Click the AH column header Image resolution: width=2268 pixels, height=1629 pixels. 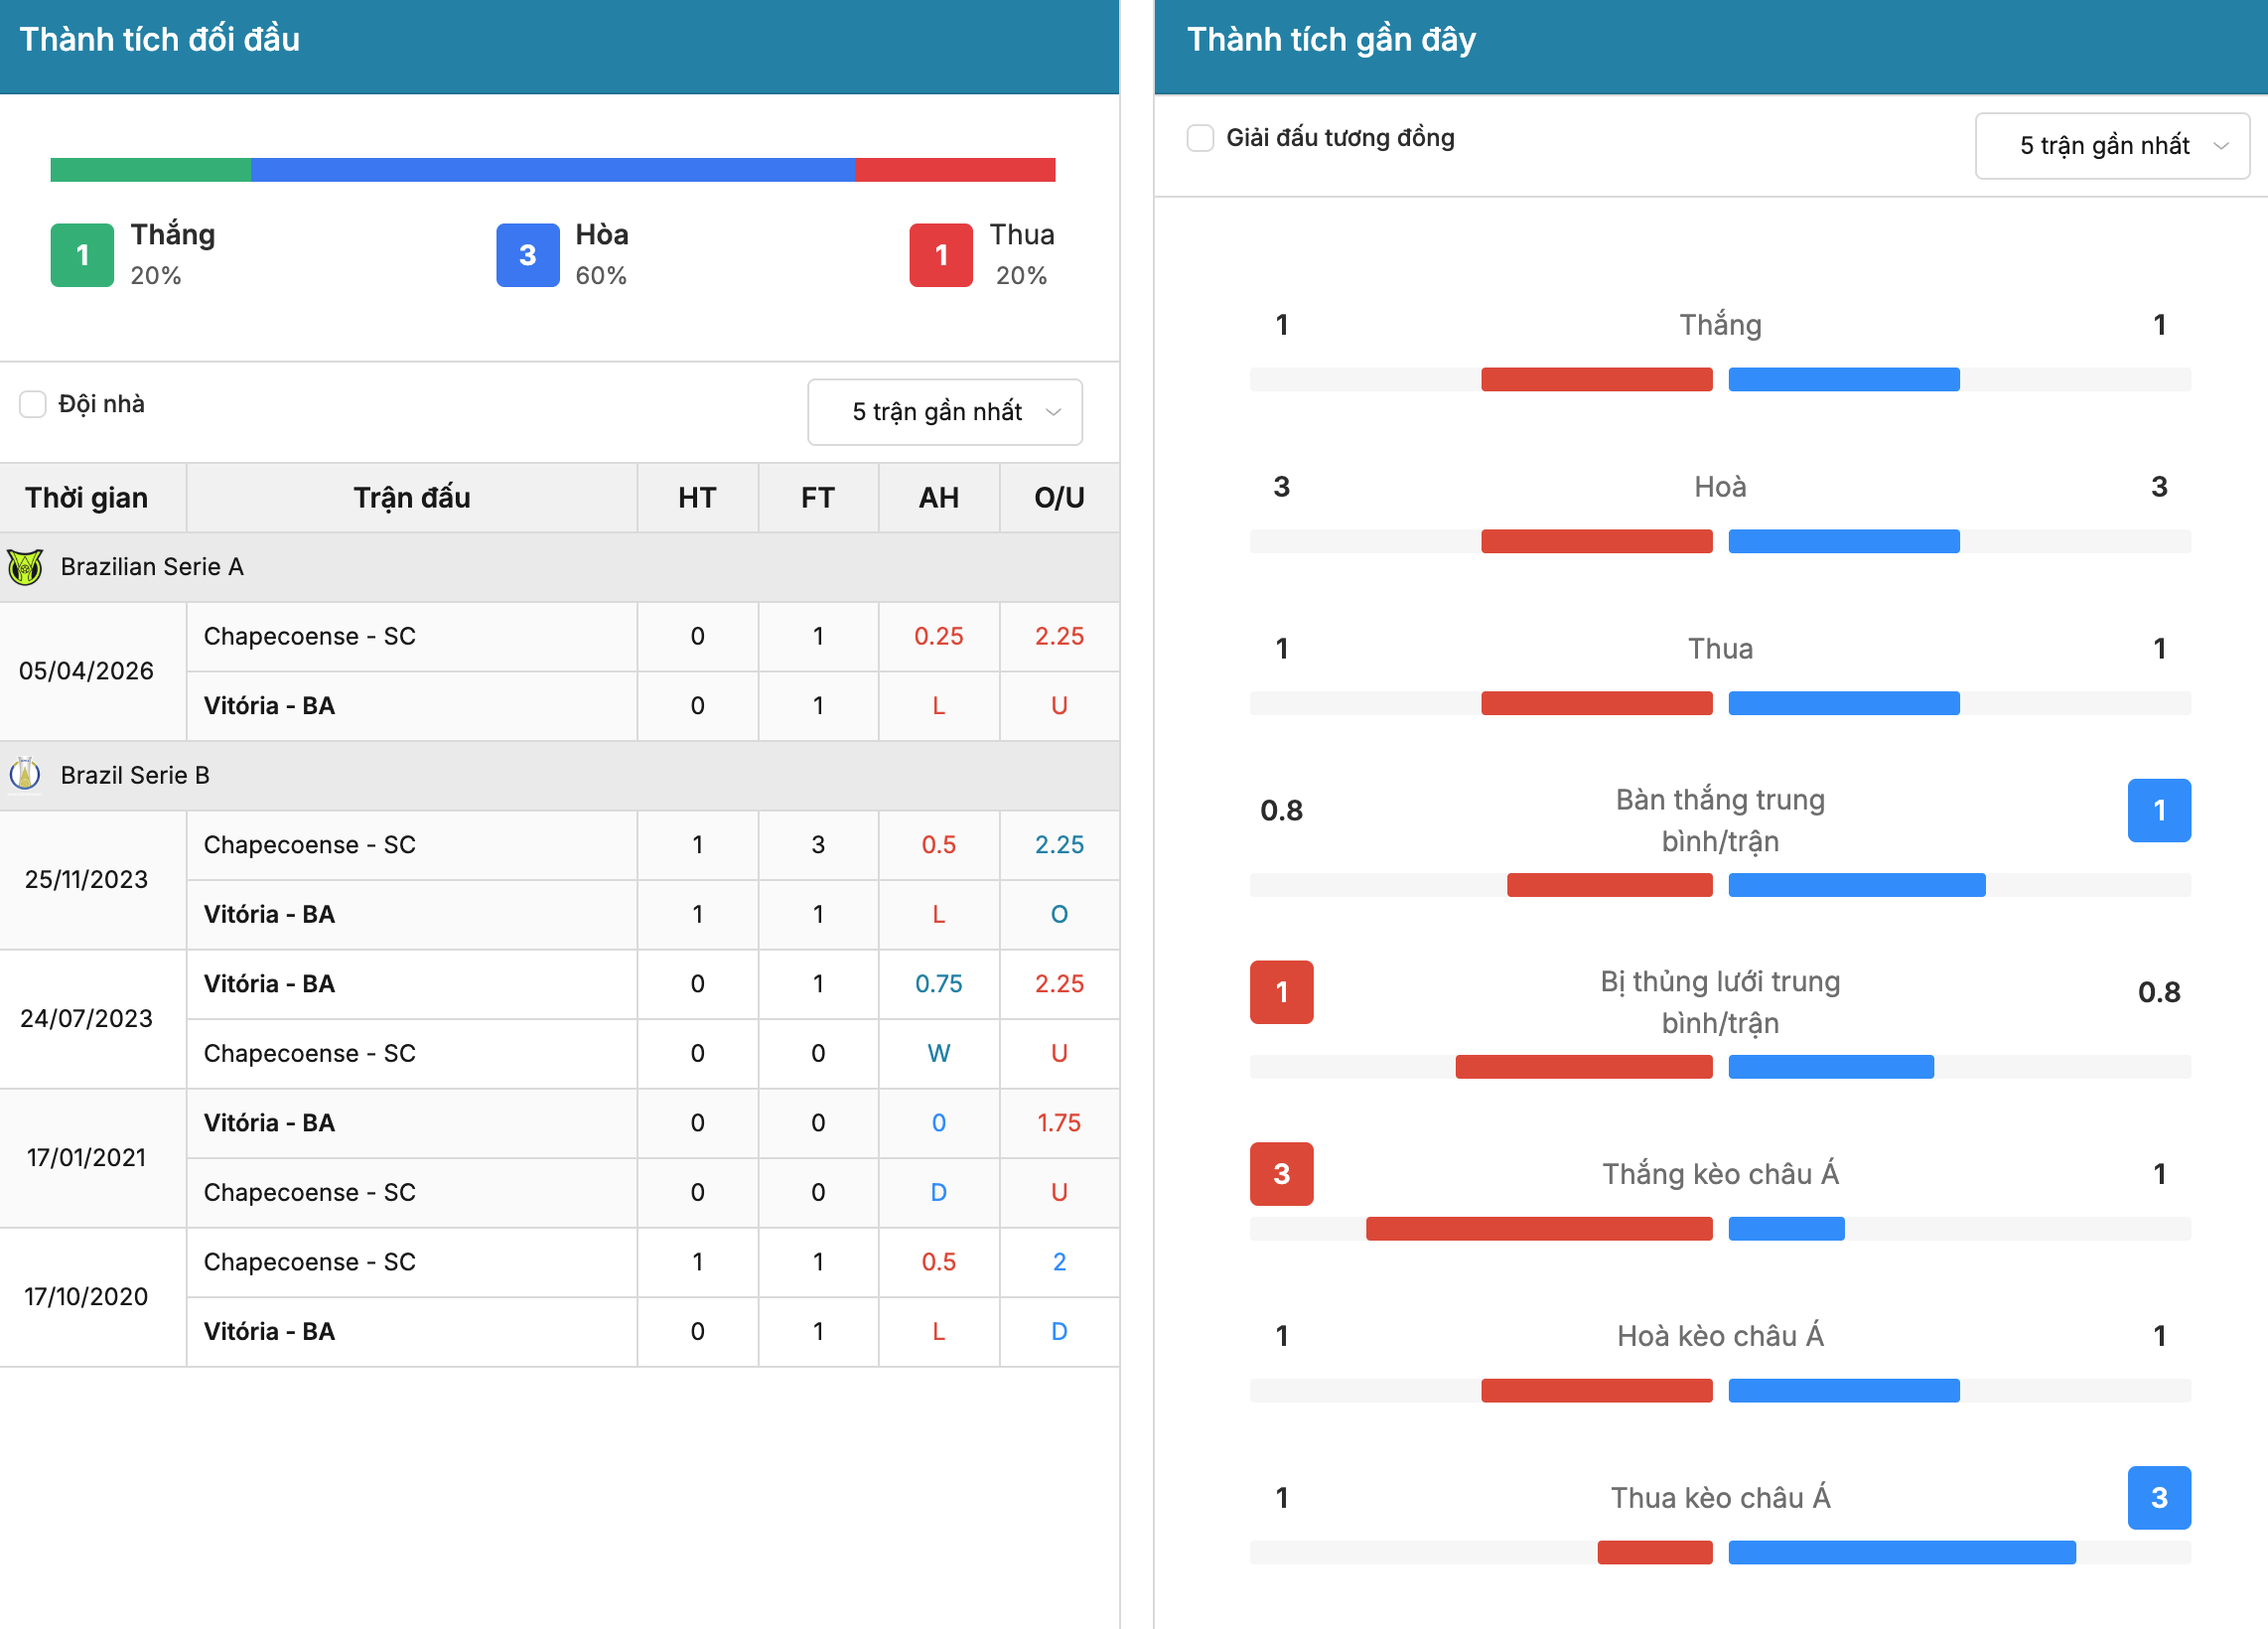point(939,498)
